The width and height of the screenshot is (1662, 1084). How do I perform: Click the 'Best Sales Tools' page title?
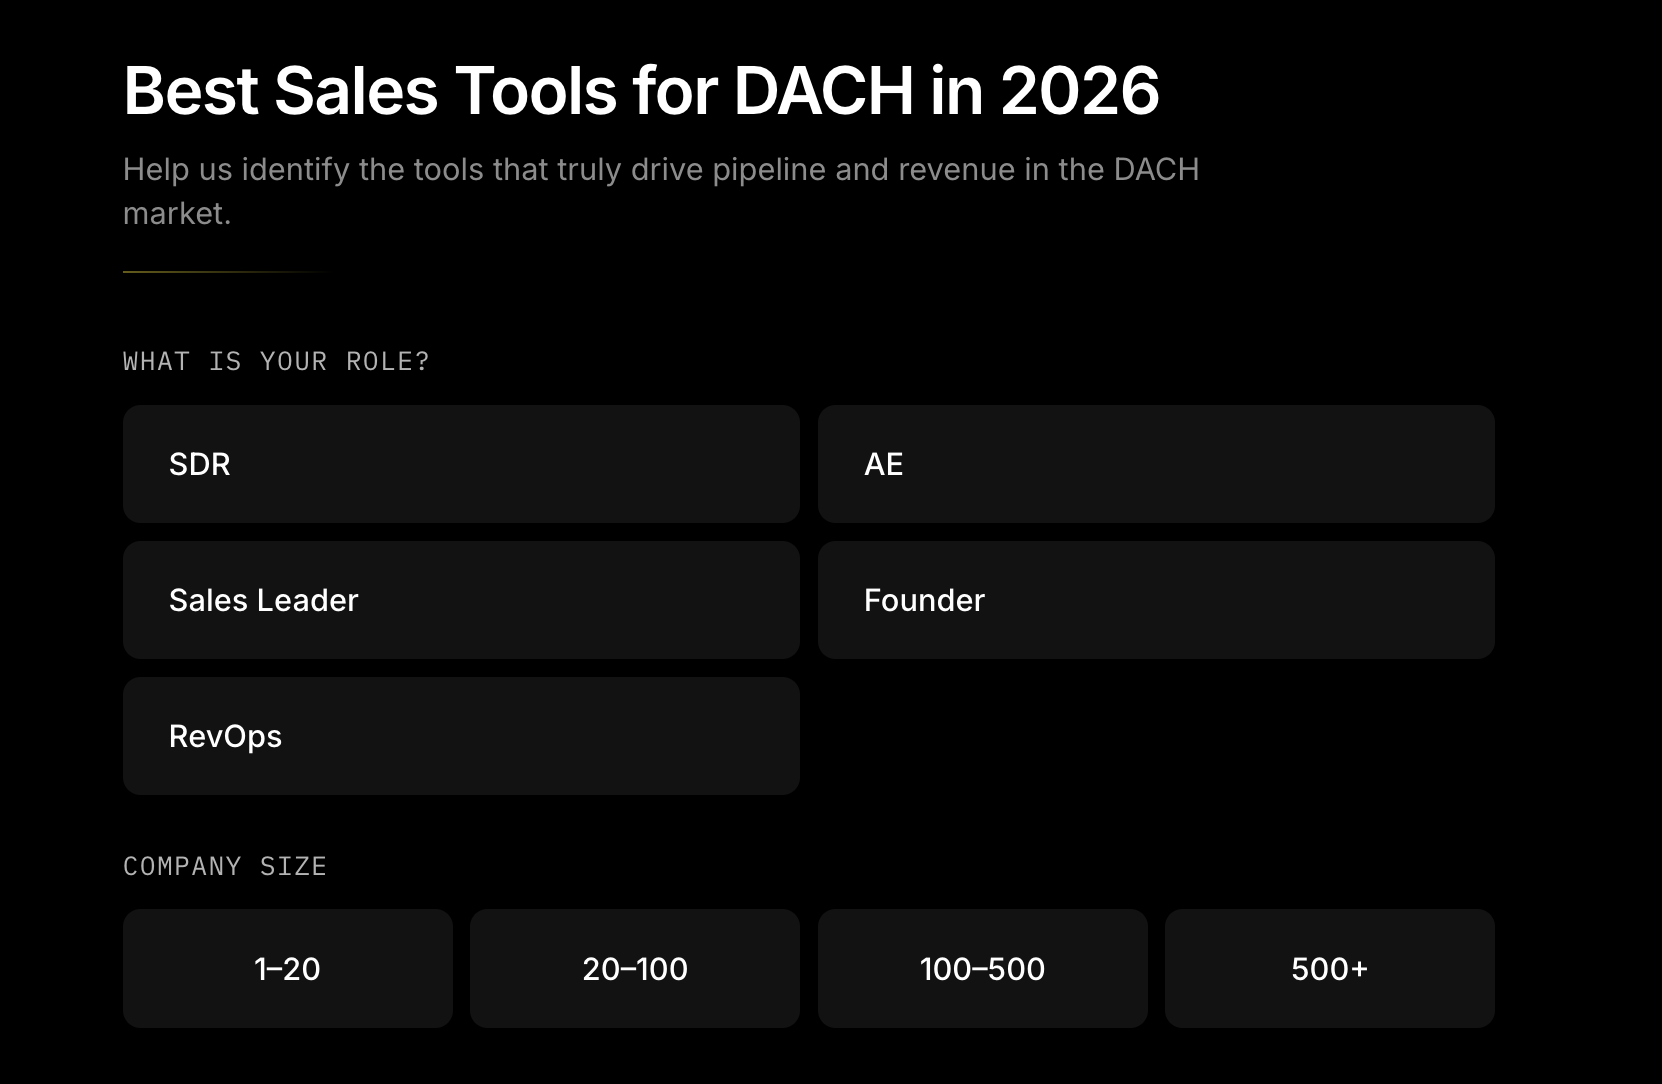pos(641,91)
